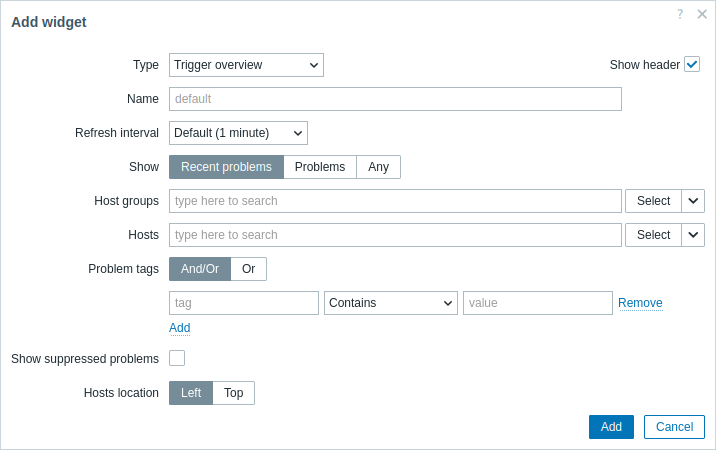
Task: Set Problem tags to Or
Action: (248, 269)
